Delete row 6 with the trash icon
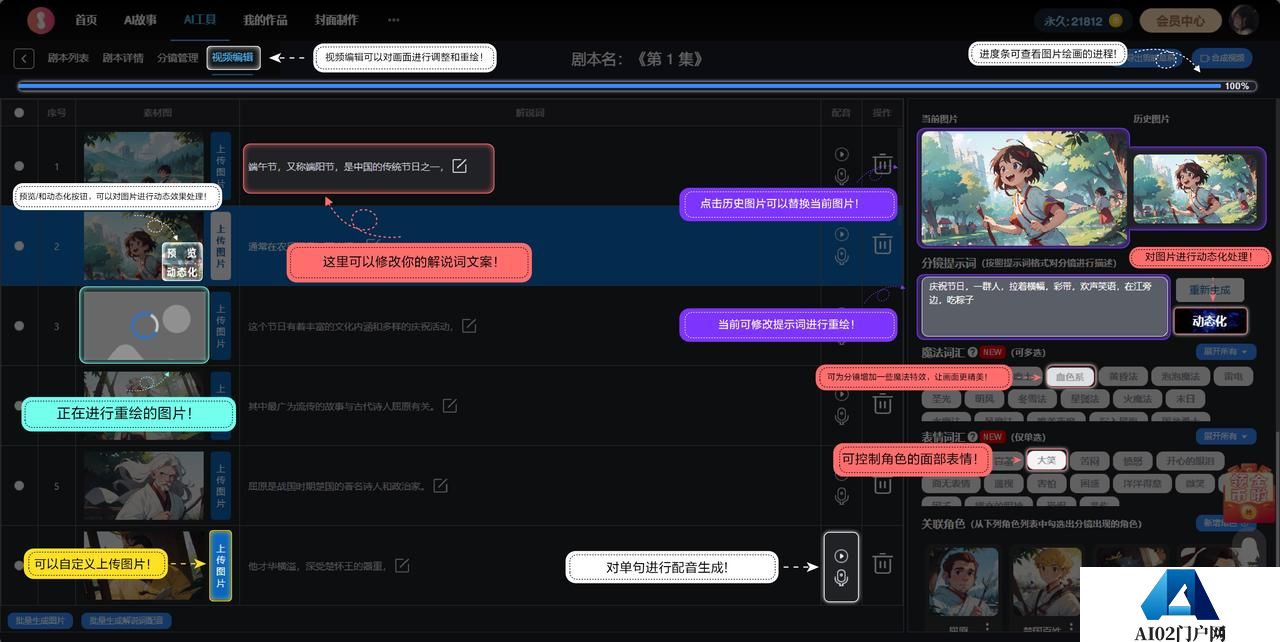This screenshot has width=1280, height=642. (x=882, y=564)
